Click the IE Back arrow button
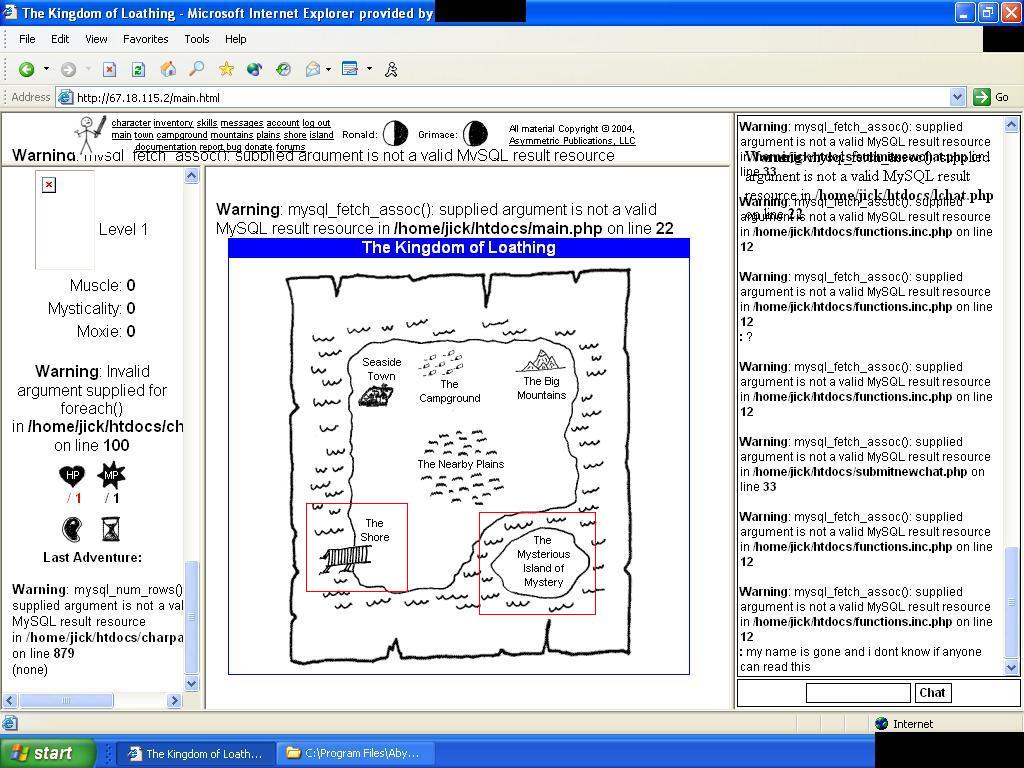Image resolution: width=1024 pixels, height=768 pixels. coord(27,69)
